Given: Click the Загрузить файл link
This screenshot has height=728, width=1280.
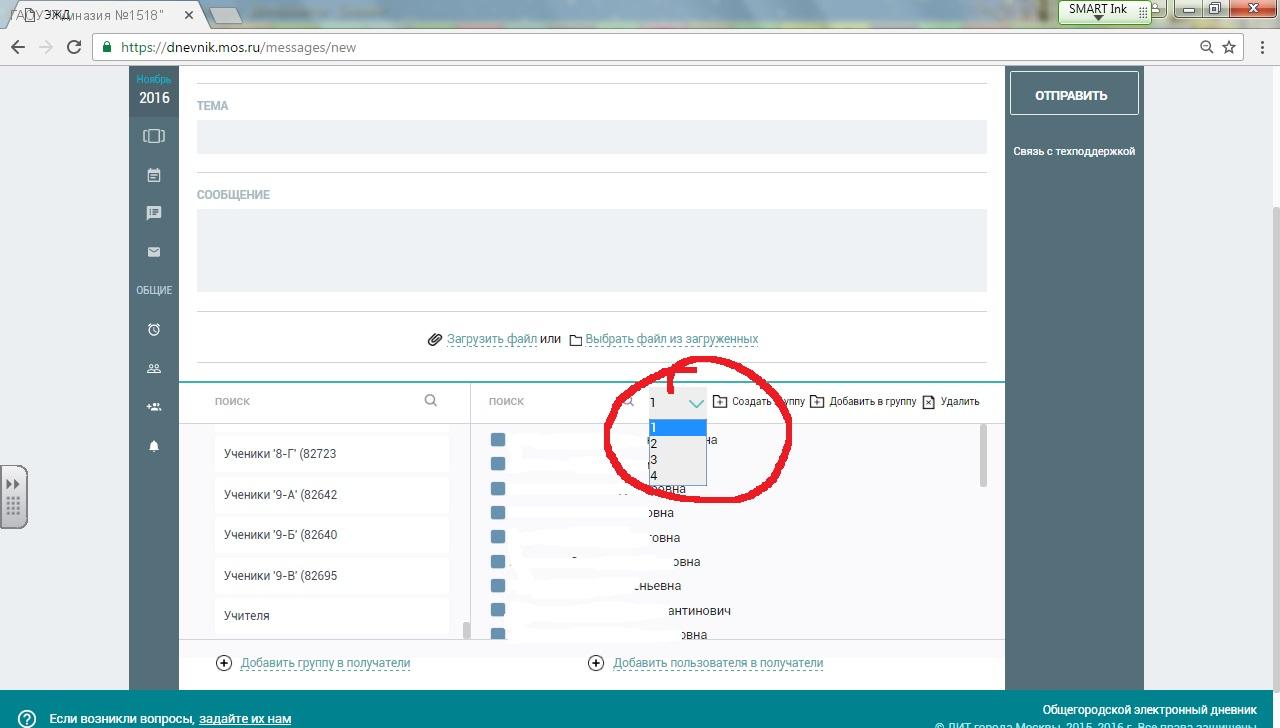Looking at the screenshot, I should click(491, 339).
